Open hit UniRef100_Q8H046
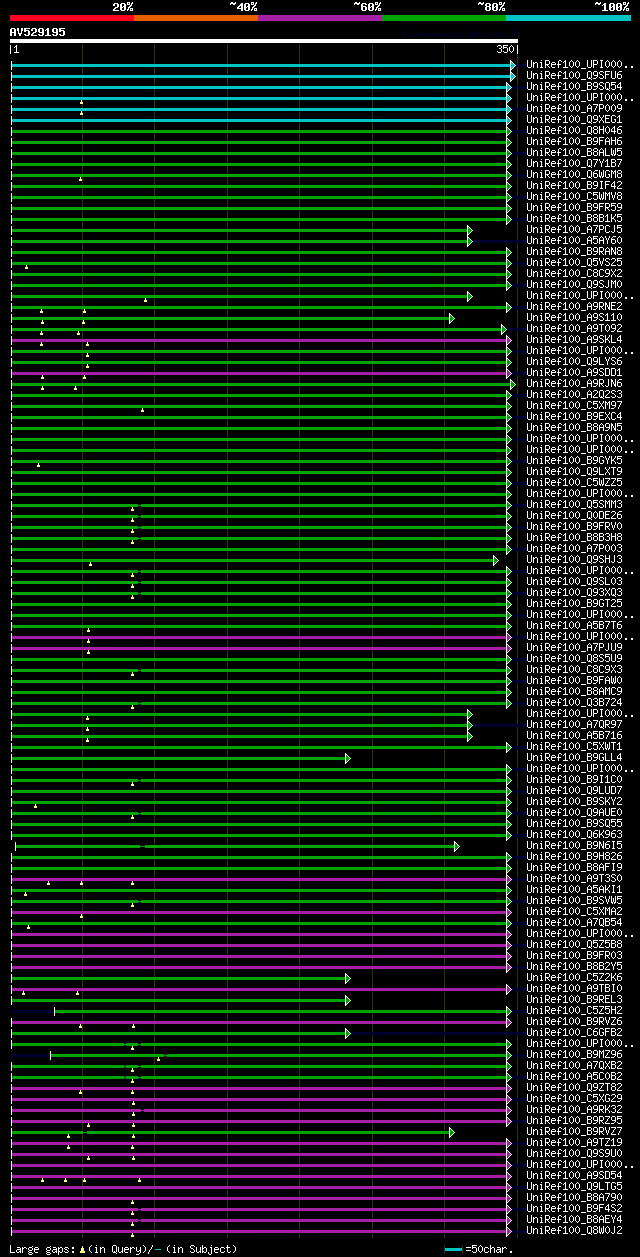This screenshot has height=1257, width=640. coord(574,130)
